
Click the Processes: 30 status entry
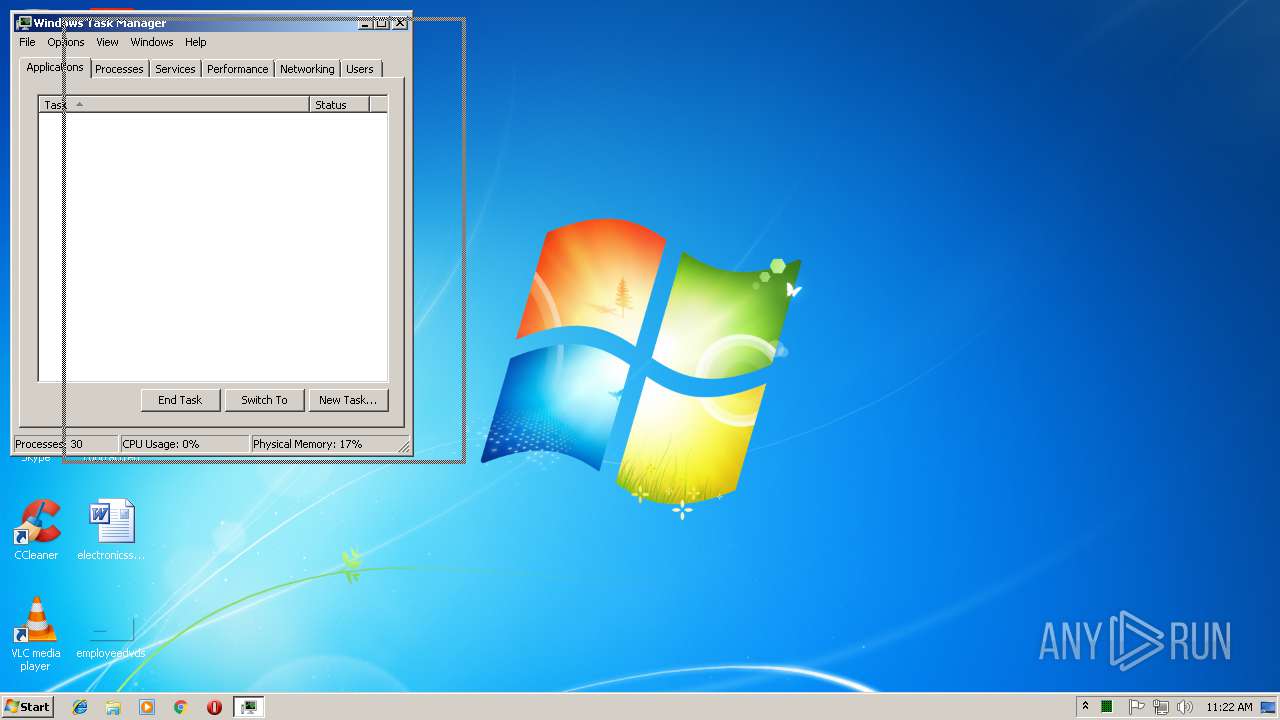[x=65, y=444]
